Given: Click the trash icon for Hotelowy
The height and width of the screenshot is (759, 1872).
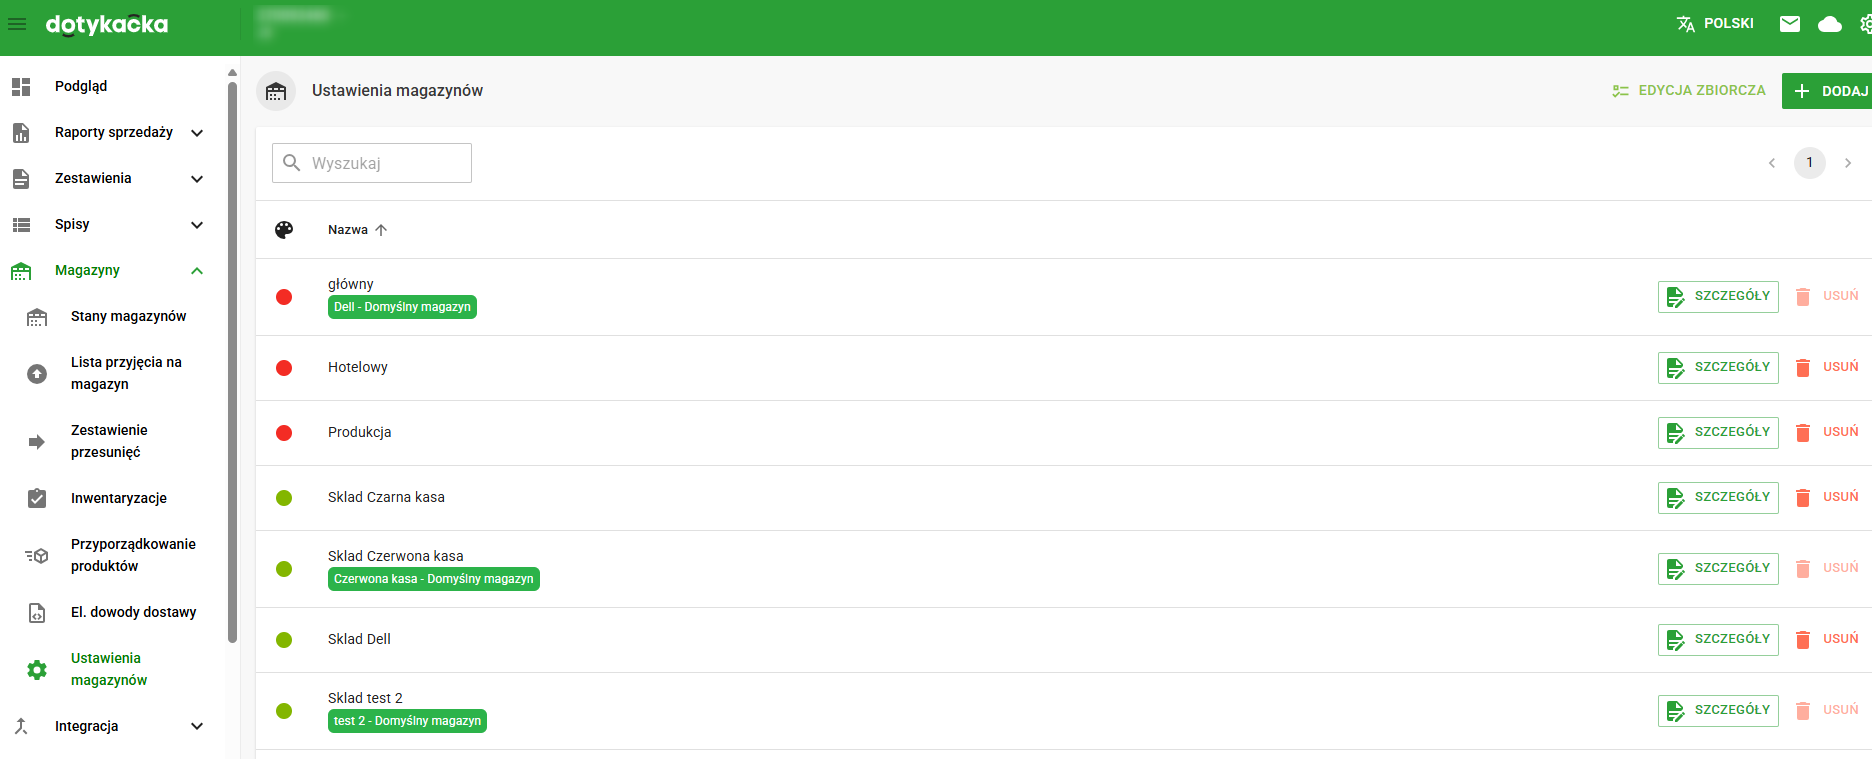Looking at the screenshot, I should click(x=1803, y=368).
